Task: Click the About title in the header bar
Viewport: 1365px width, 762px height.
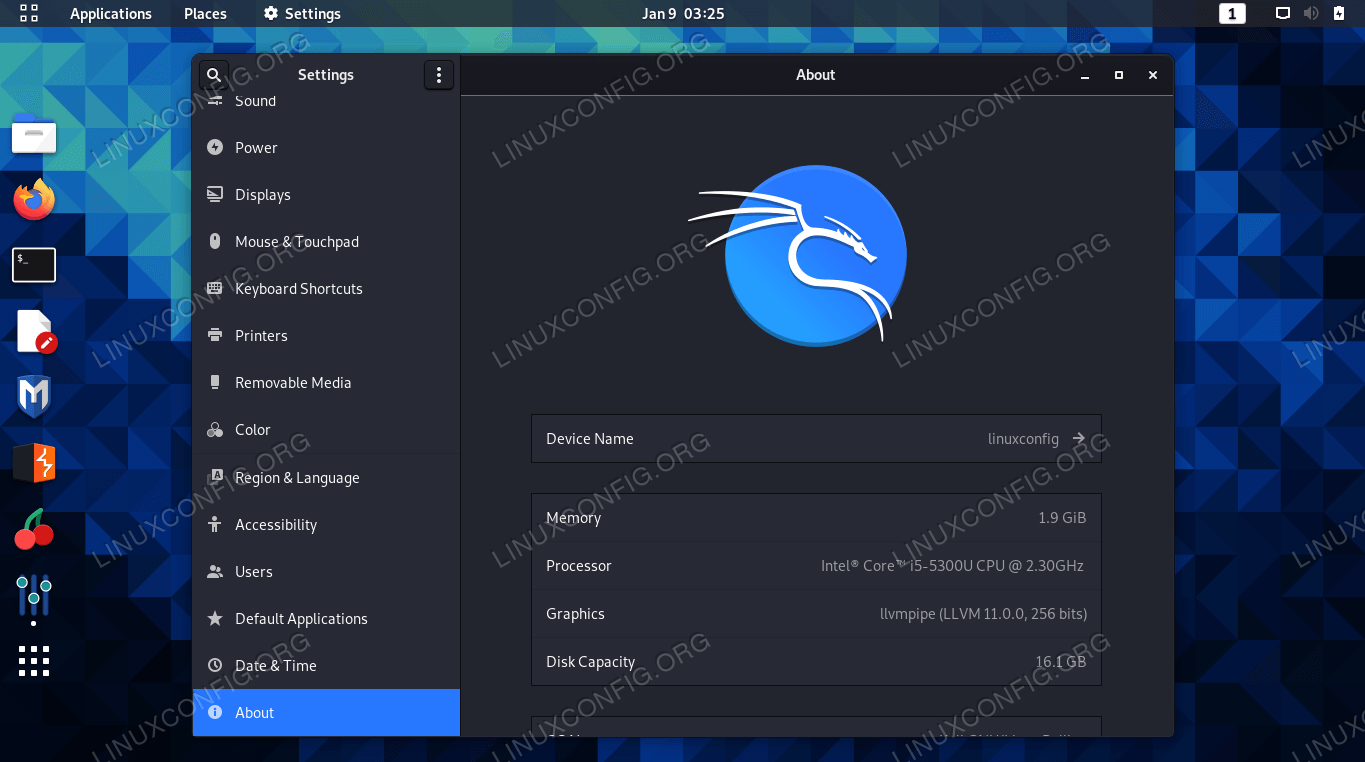Action: point(816,75)
